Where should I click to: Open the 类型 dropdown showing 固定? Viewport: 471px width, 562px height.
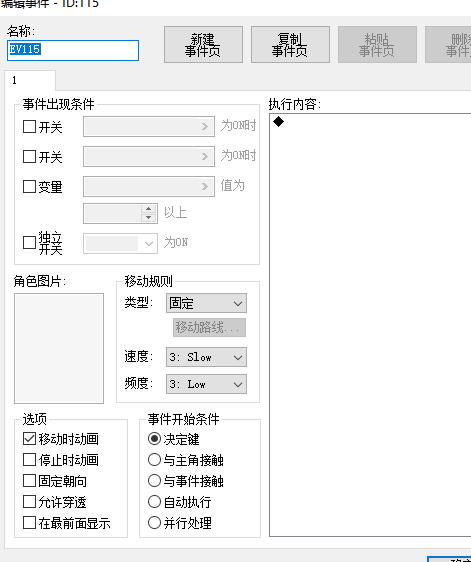click(x=206, y=303)
